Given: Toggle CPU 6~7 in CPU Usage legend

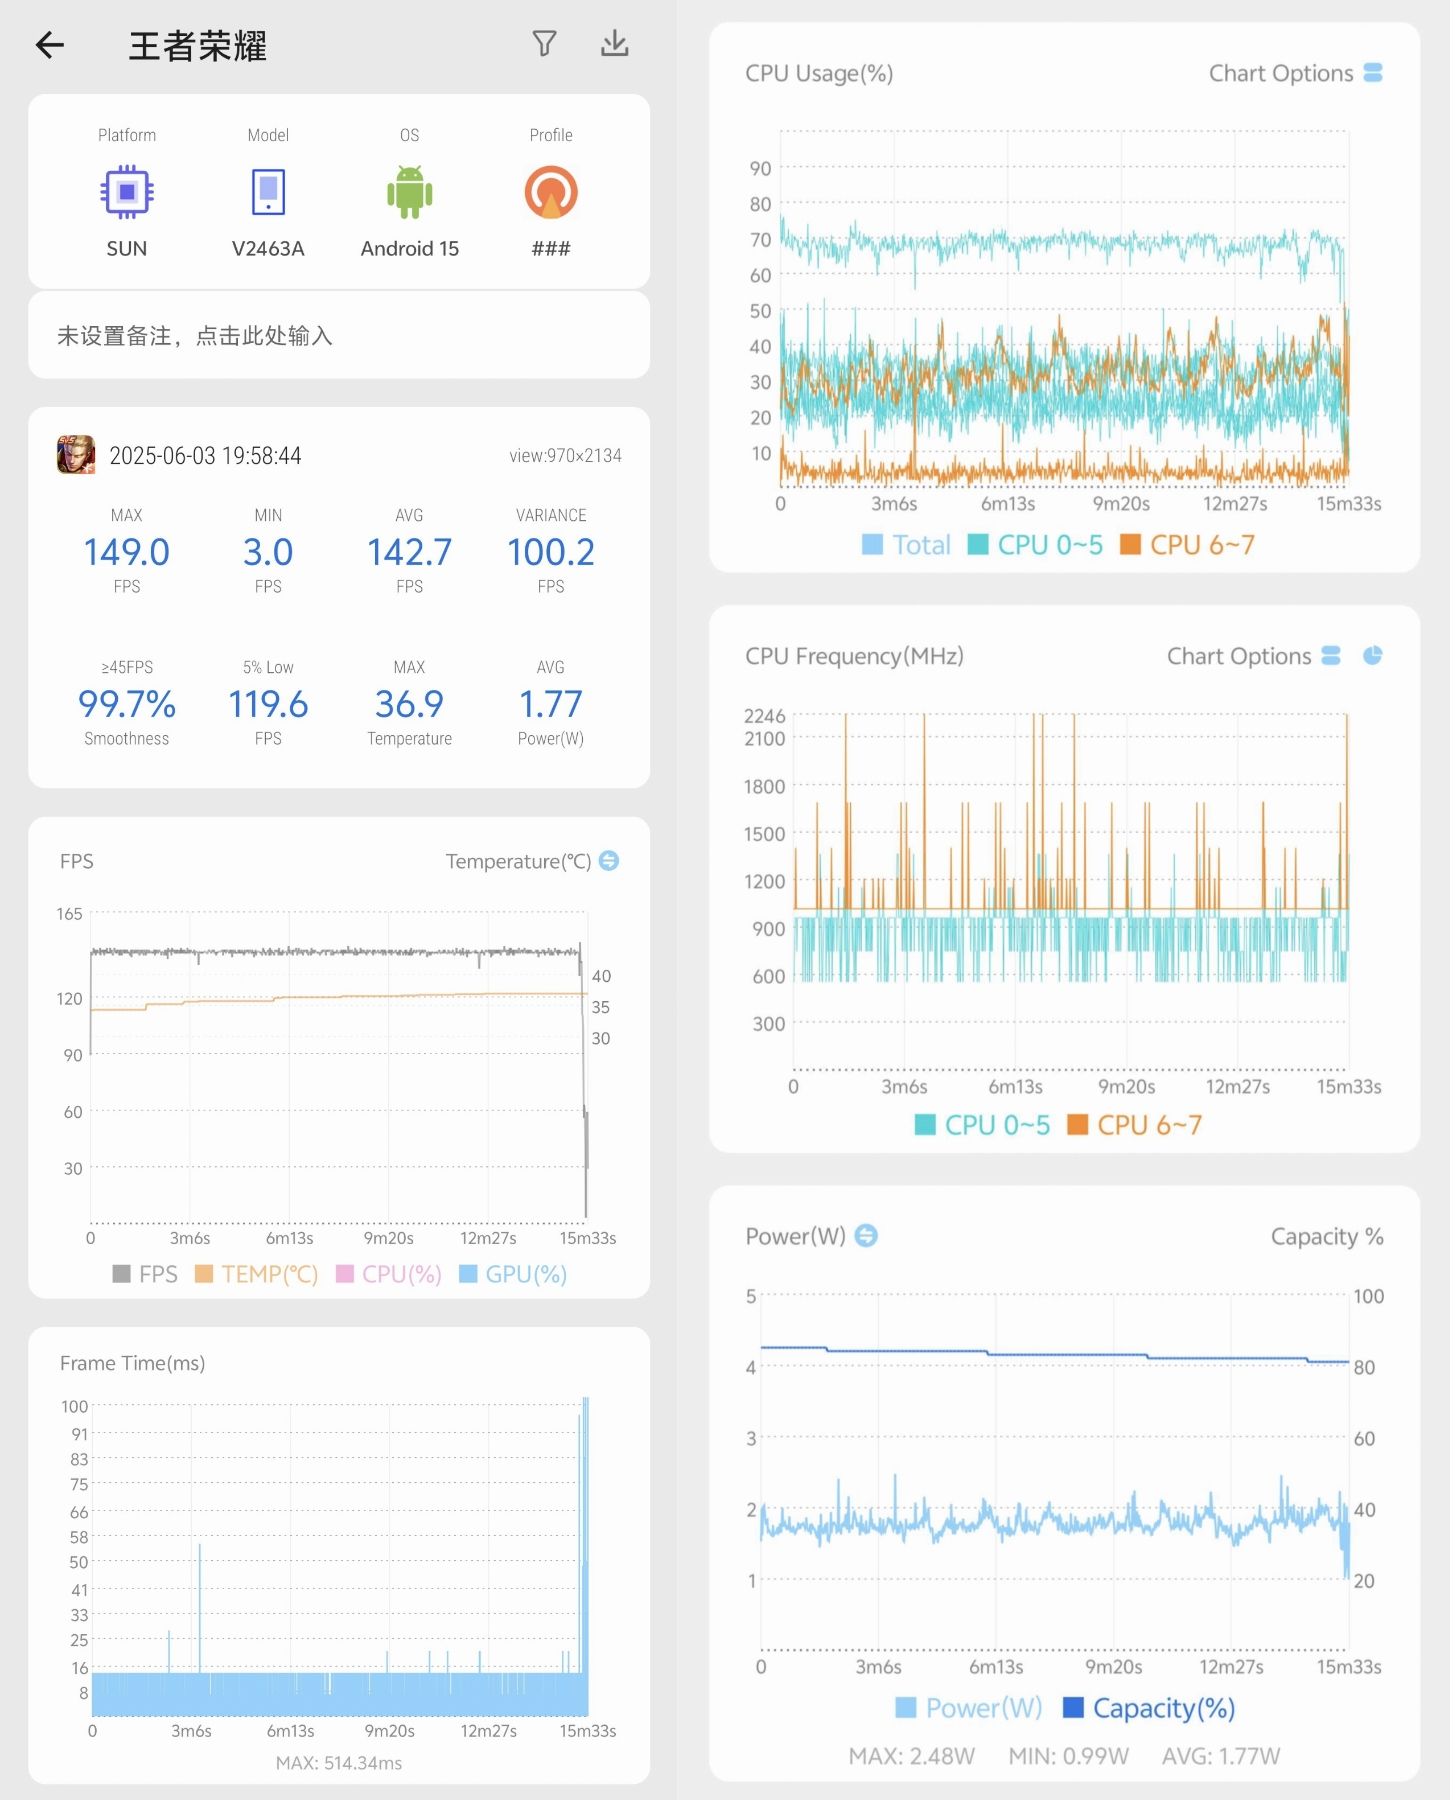Looking at the screenshot, I should (1188, 545).
